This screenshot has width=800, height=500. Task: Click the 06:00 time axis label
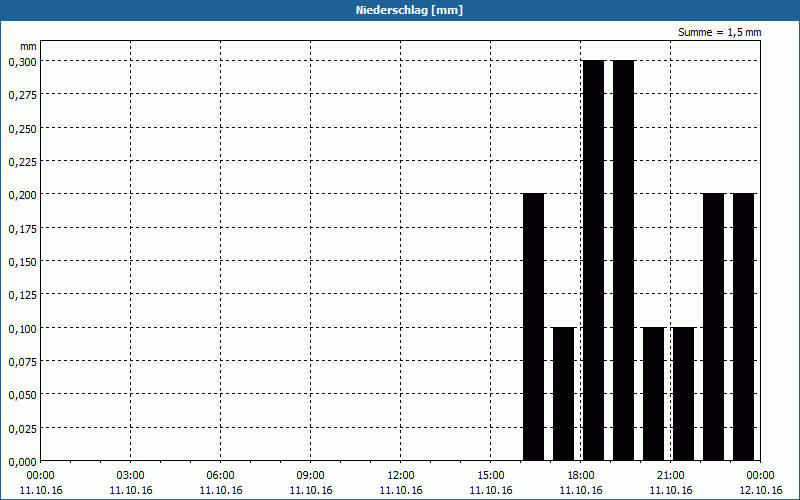pos(220,476)
